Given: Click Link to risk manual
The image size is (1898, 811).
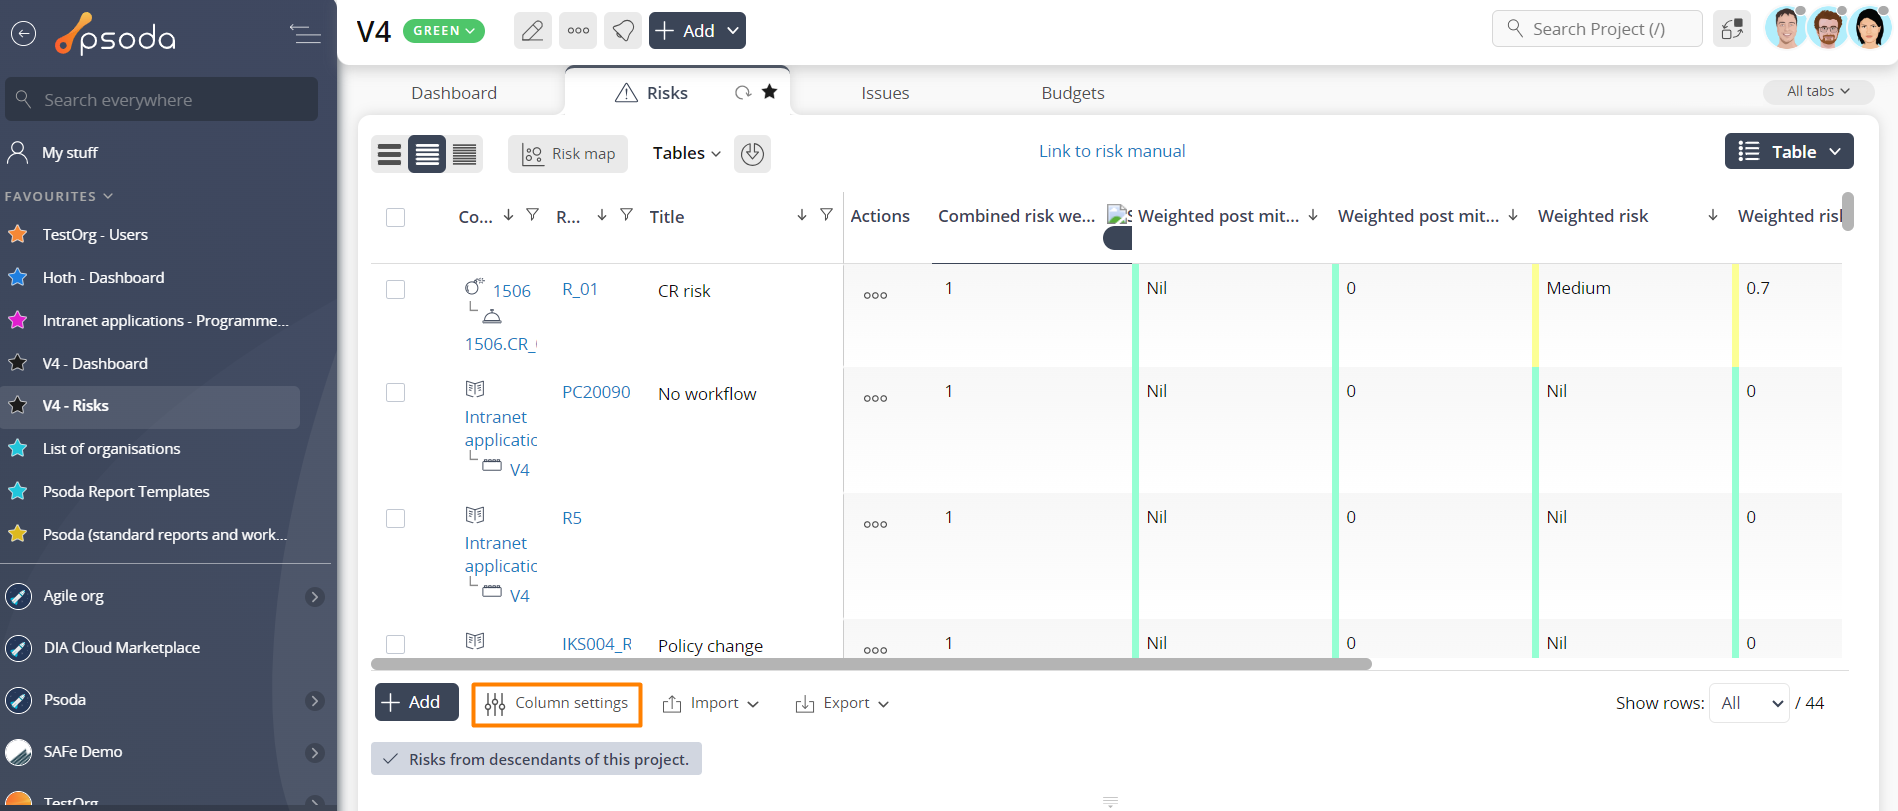Looking at the screenshot, I should [1112, 151].
